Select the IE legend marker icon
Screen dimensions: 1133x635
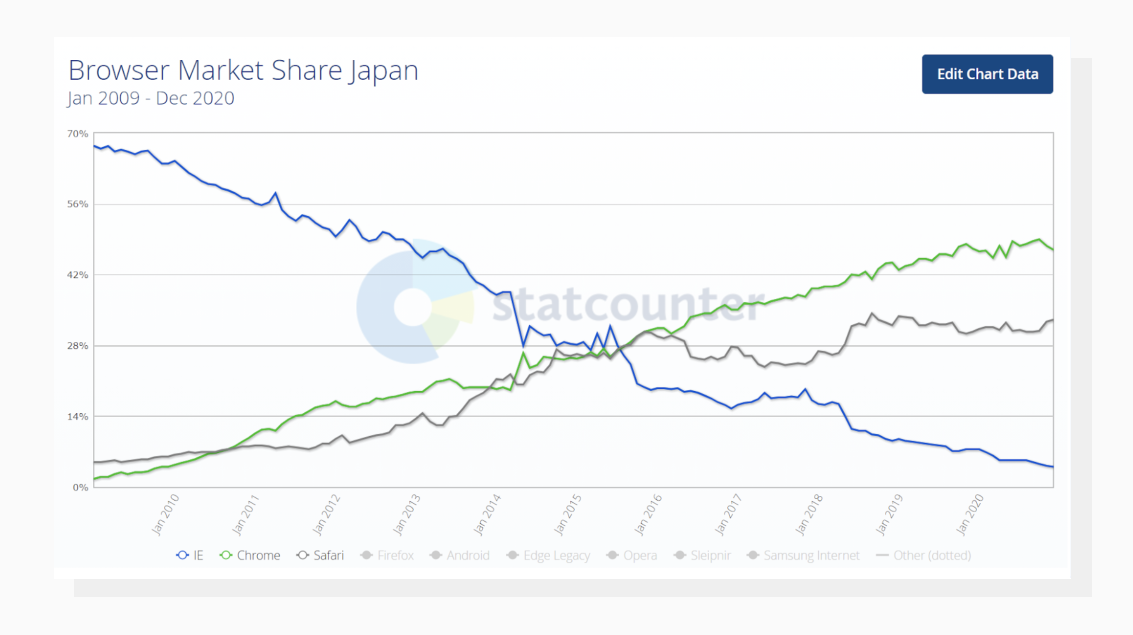tap(182, 555)
